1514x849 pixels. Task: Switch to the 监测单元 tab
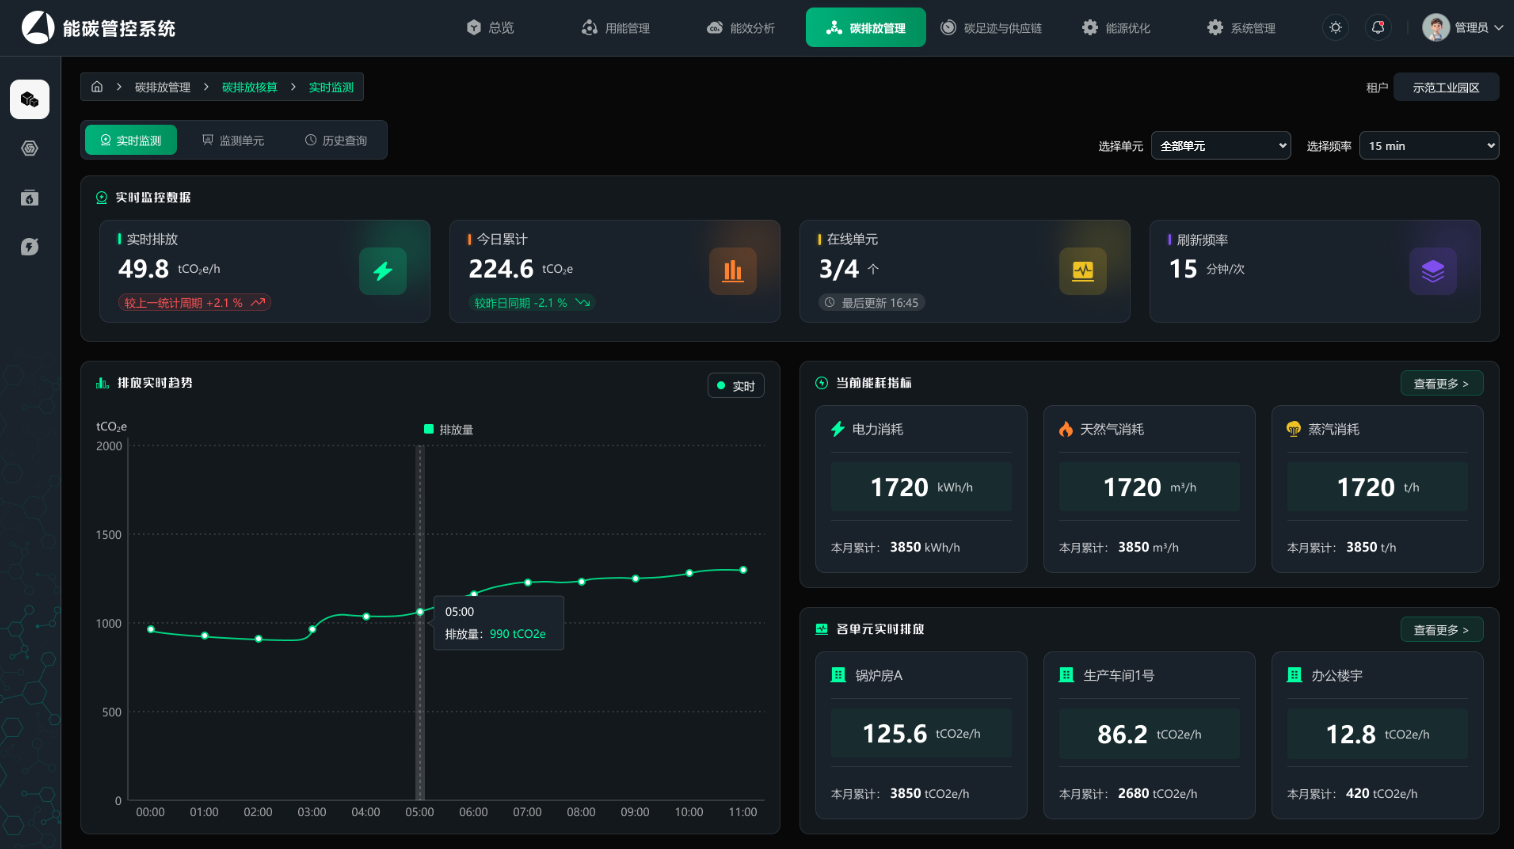(x=233, y=140)
